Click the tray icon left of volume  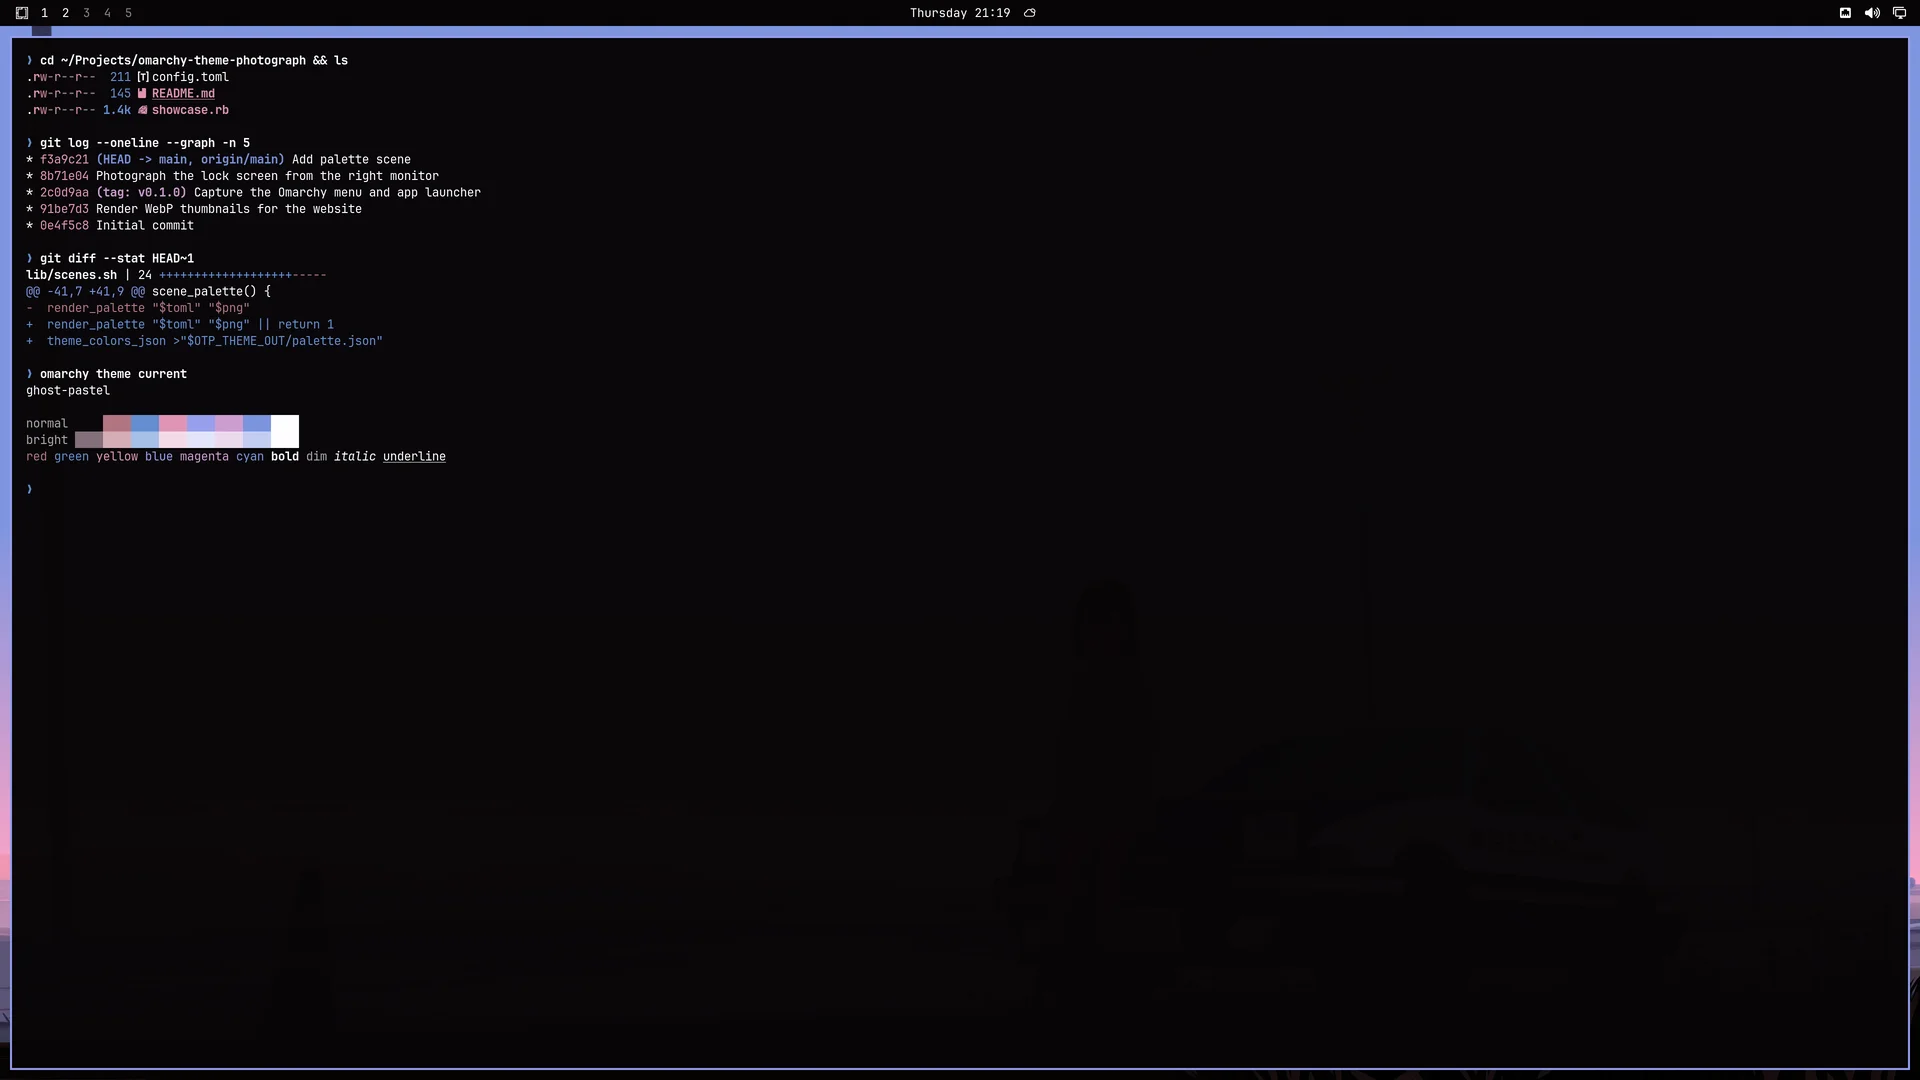coord(1845,13)
